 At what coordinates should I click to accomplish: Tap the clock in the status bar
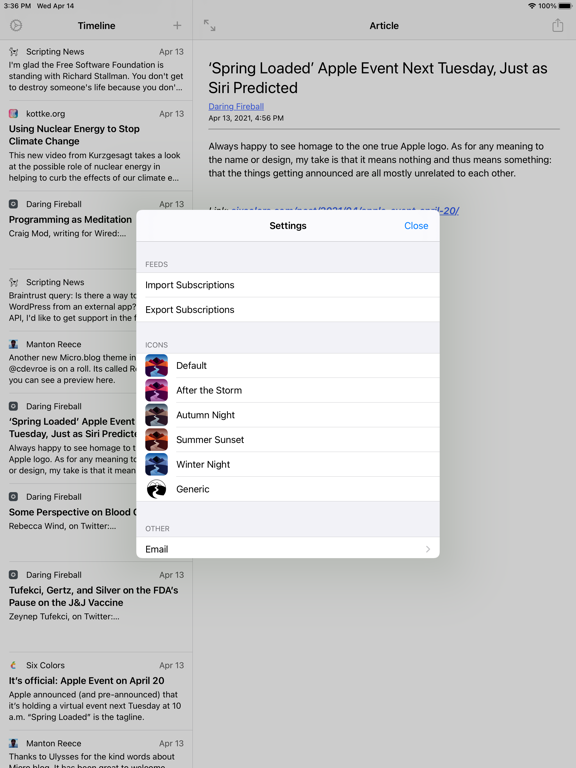18,6
